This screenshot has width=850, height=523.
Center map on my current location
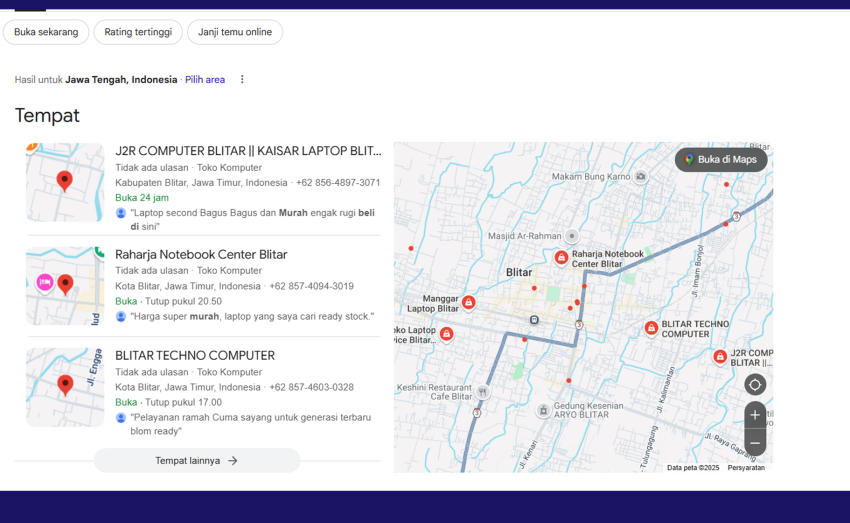755,385
